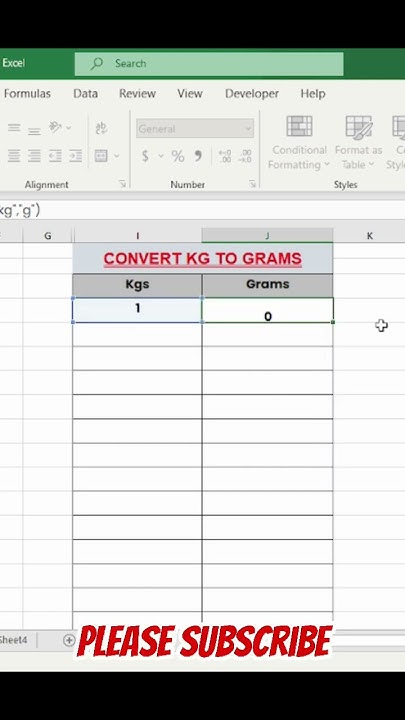Open Format as Table gallery
Image resolution: width=405 pixels, height=720 pixels.
click(359, 143)
